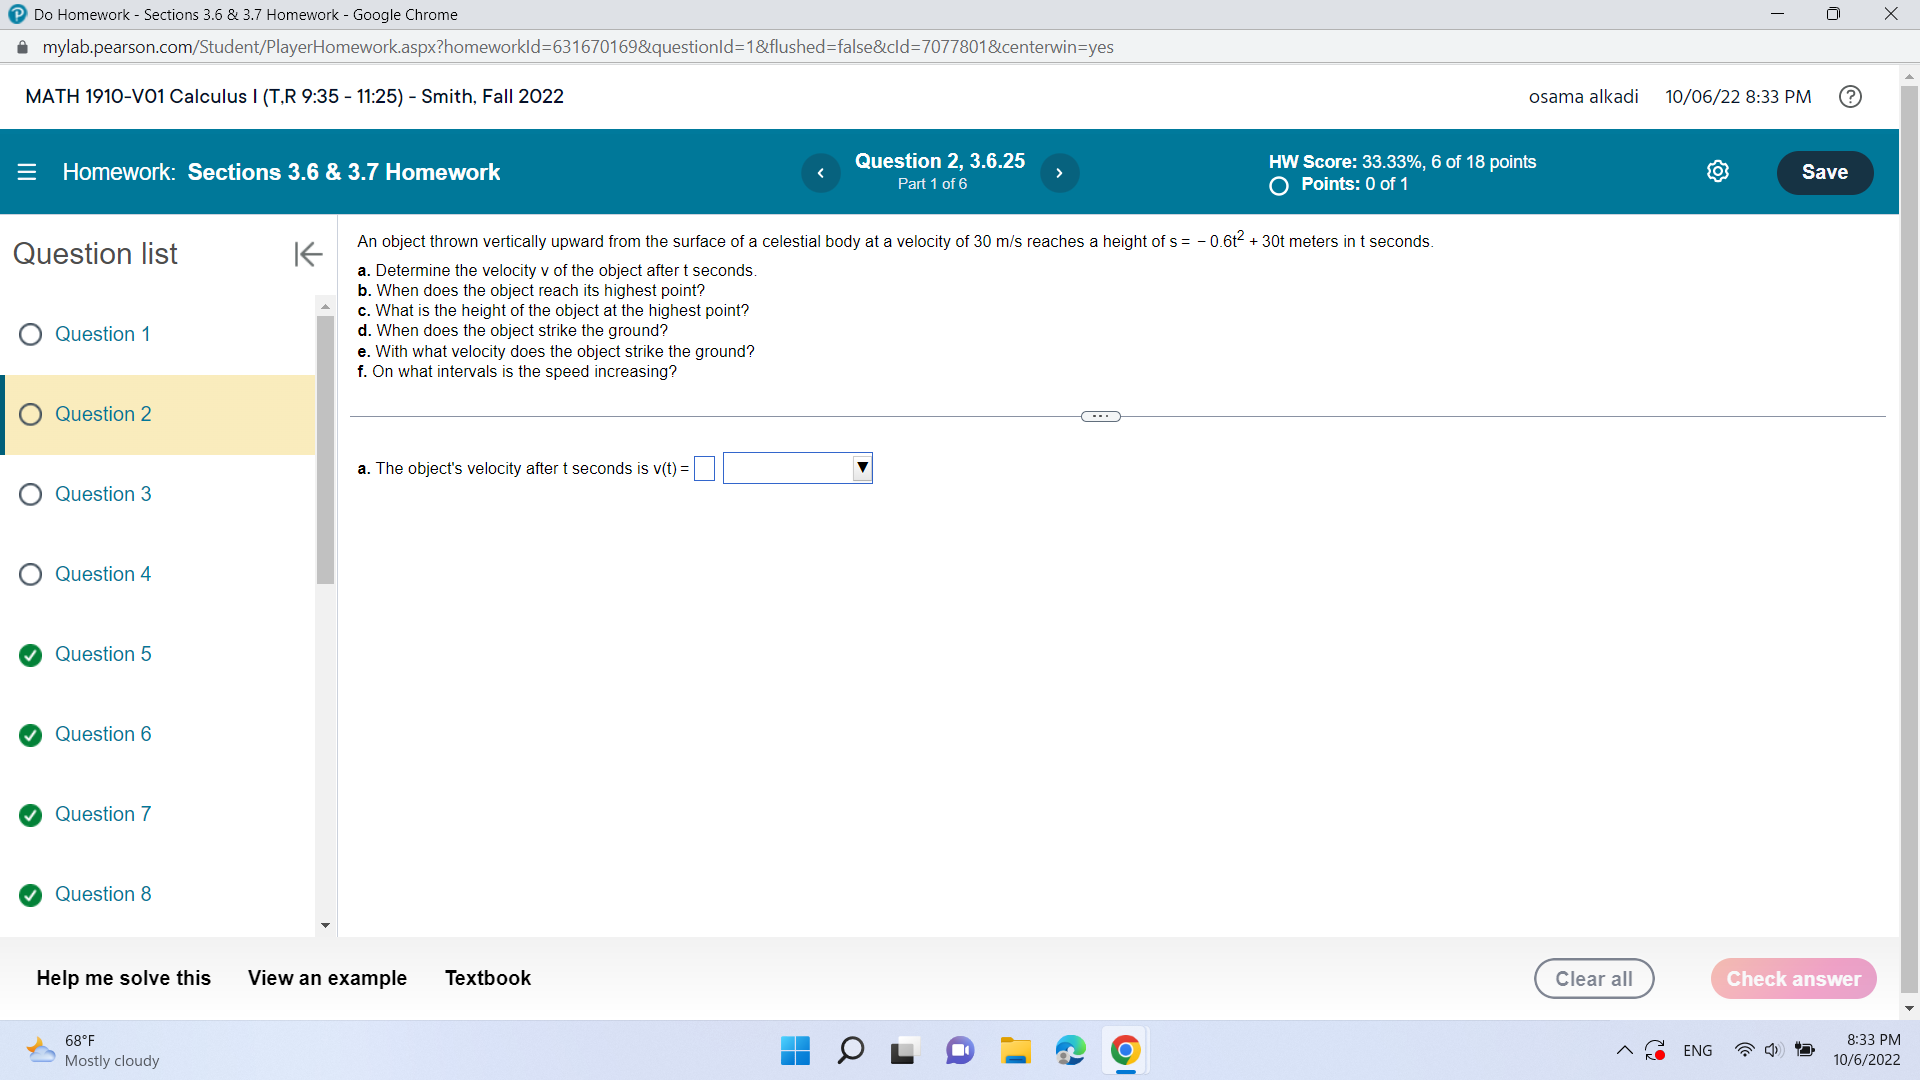
Task: Click the Check answer button
Action: coord(1793,978)
